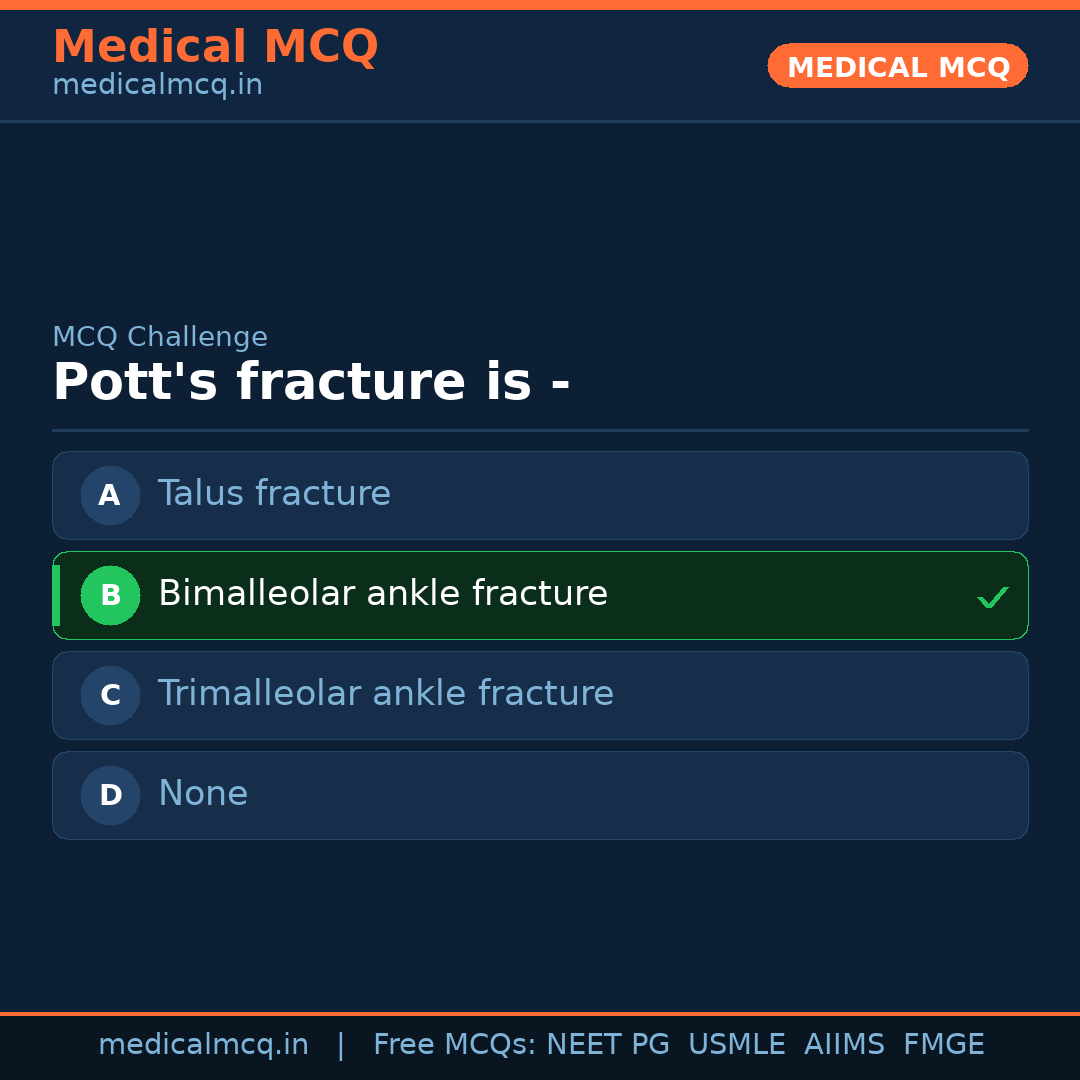Select Bimalleolar ankle fracture answer

click(383, 594)
